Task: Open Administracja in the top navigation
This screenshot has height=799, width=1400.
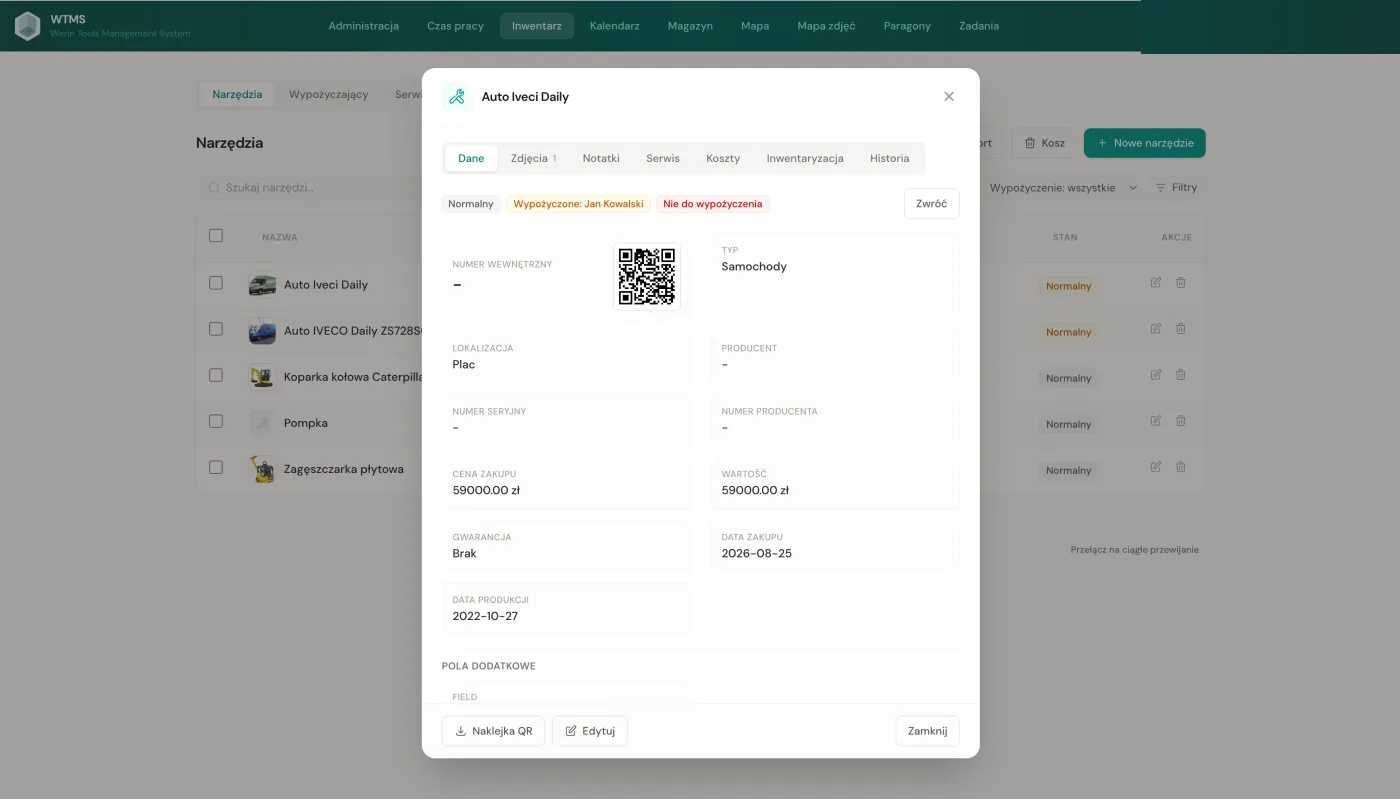Action: click(x=364, y=26)
